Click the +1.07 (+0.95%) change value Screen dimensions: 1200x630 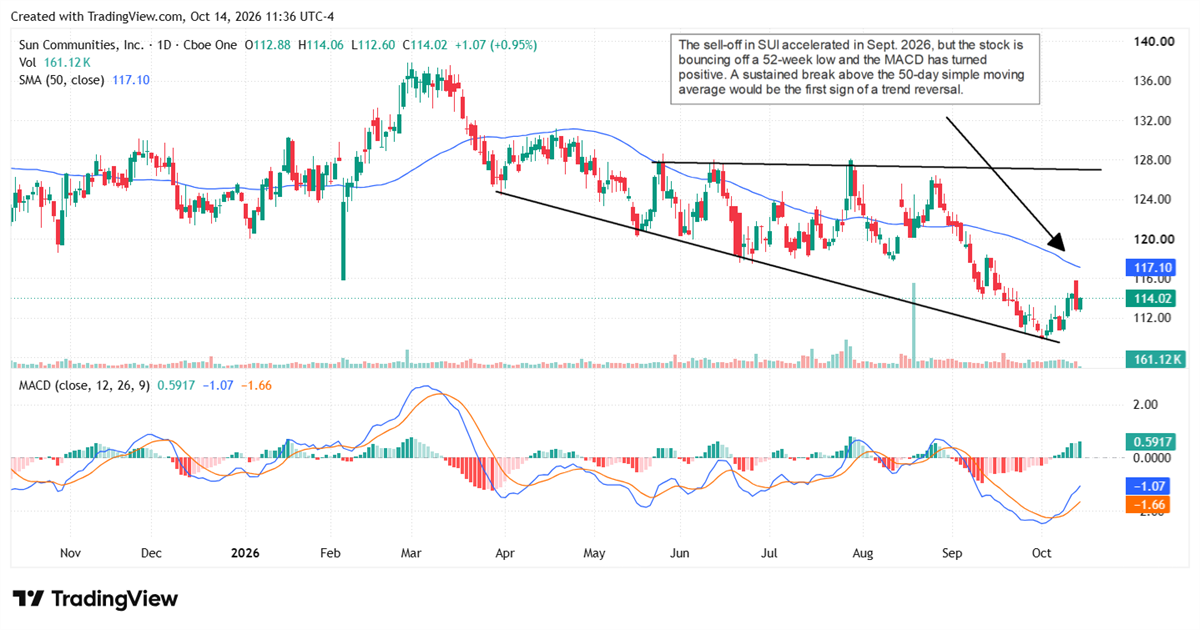pos(495,45)
